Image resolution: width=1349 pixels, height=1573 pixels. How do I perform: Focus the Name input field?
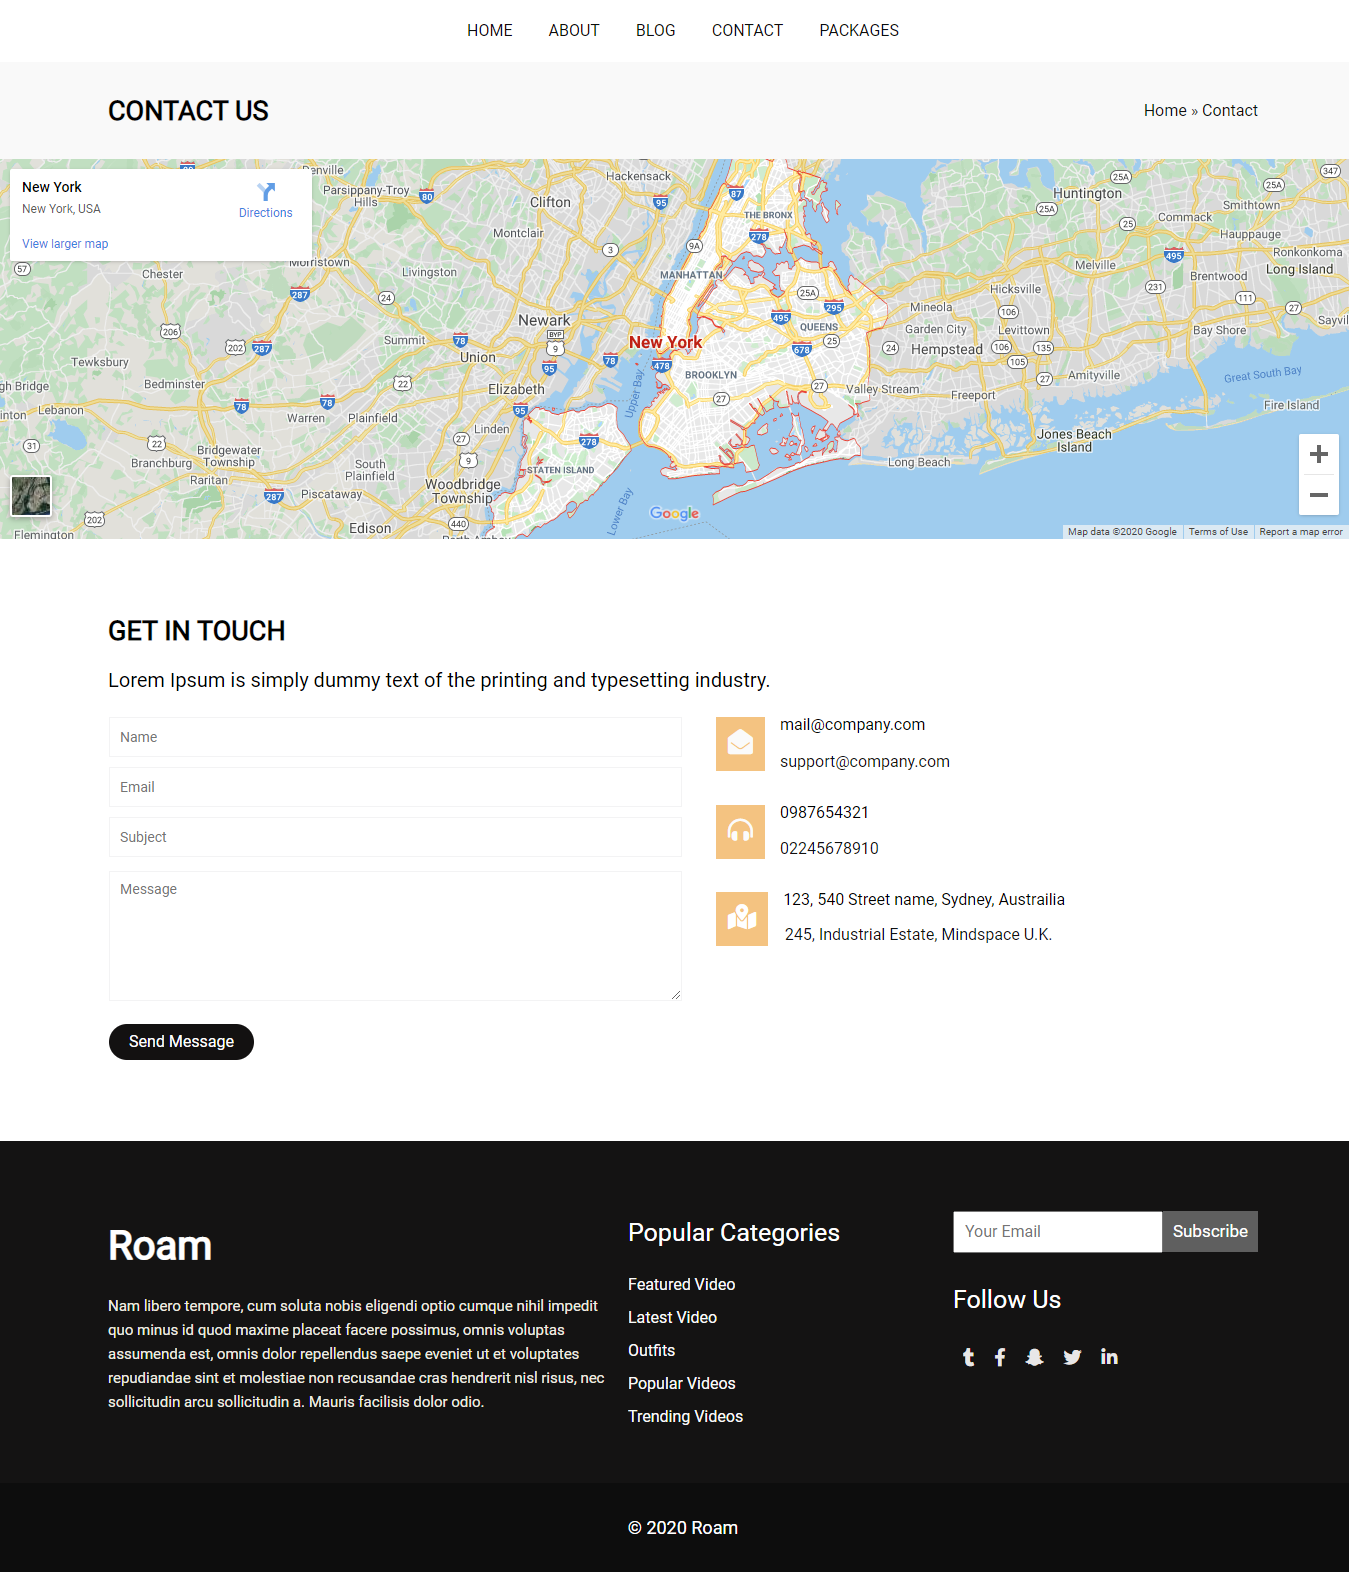395,737
